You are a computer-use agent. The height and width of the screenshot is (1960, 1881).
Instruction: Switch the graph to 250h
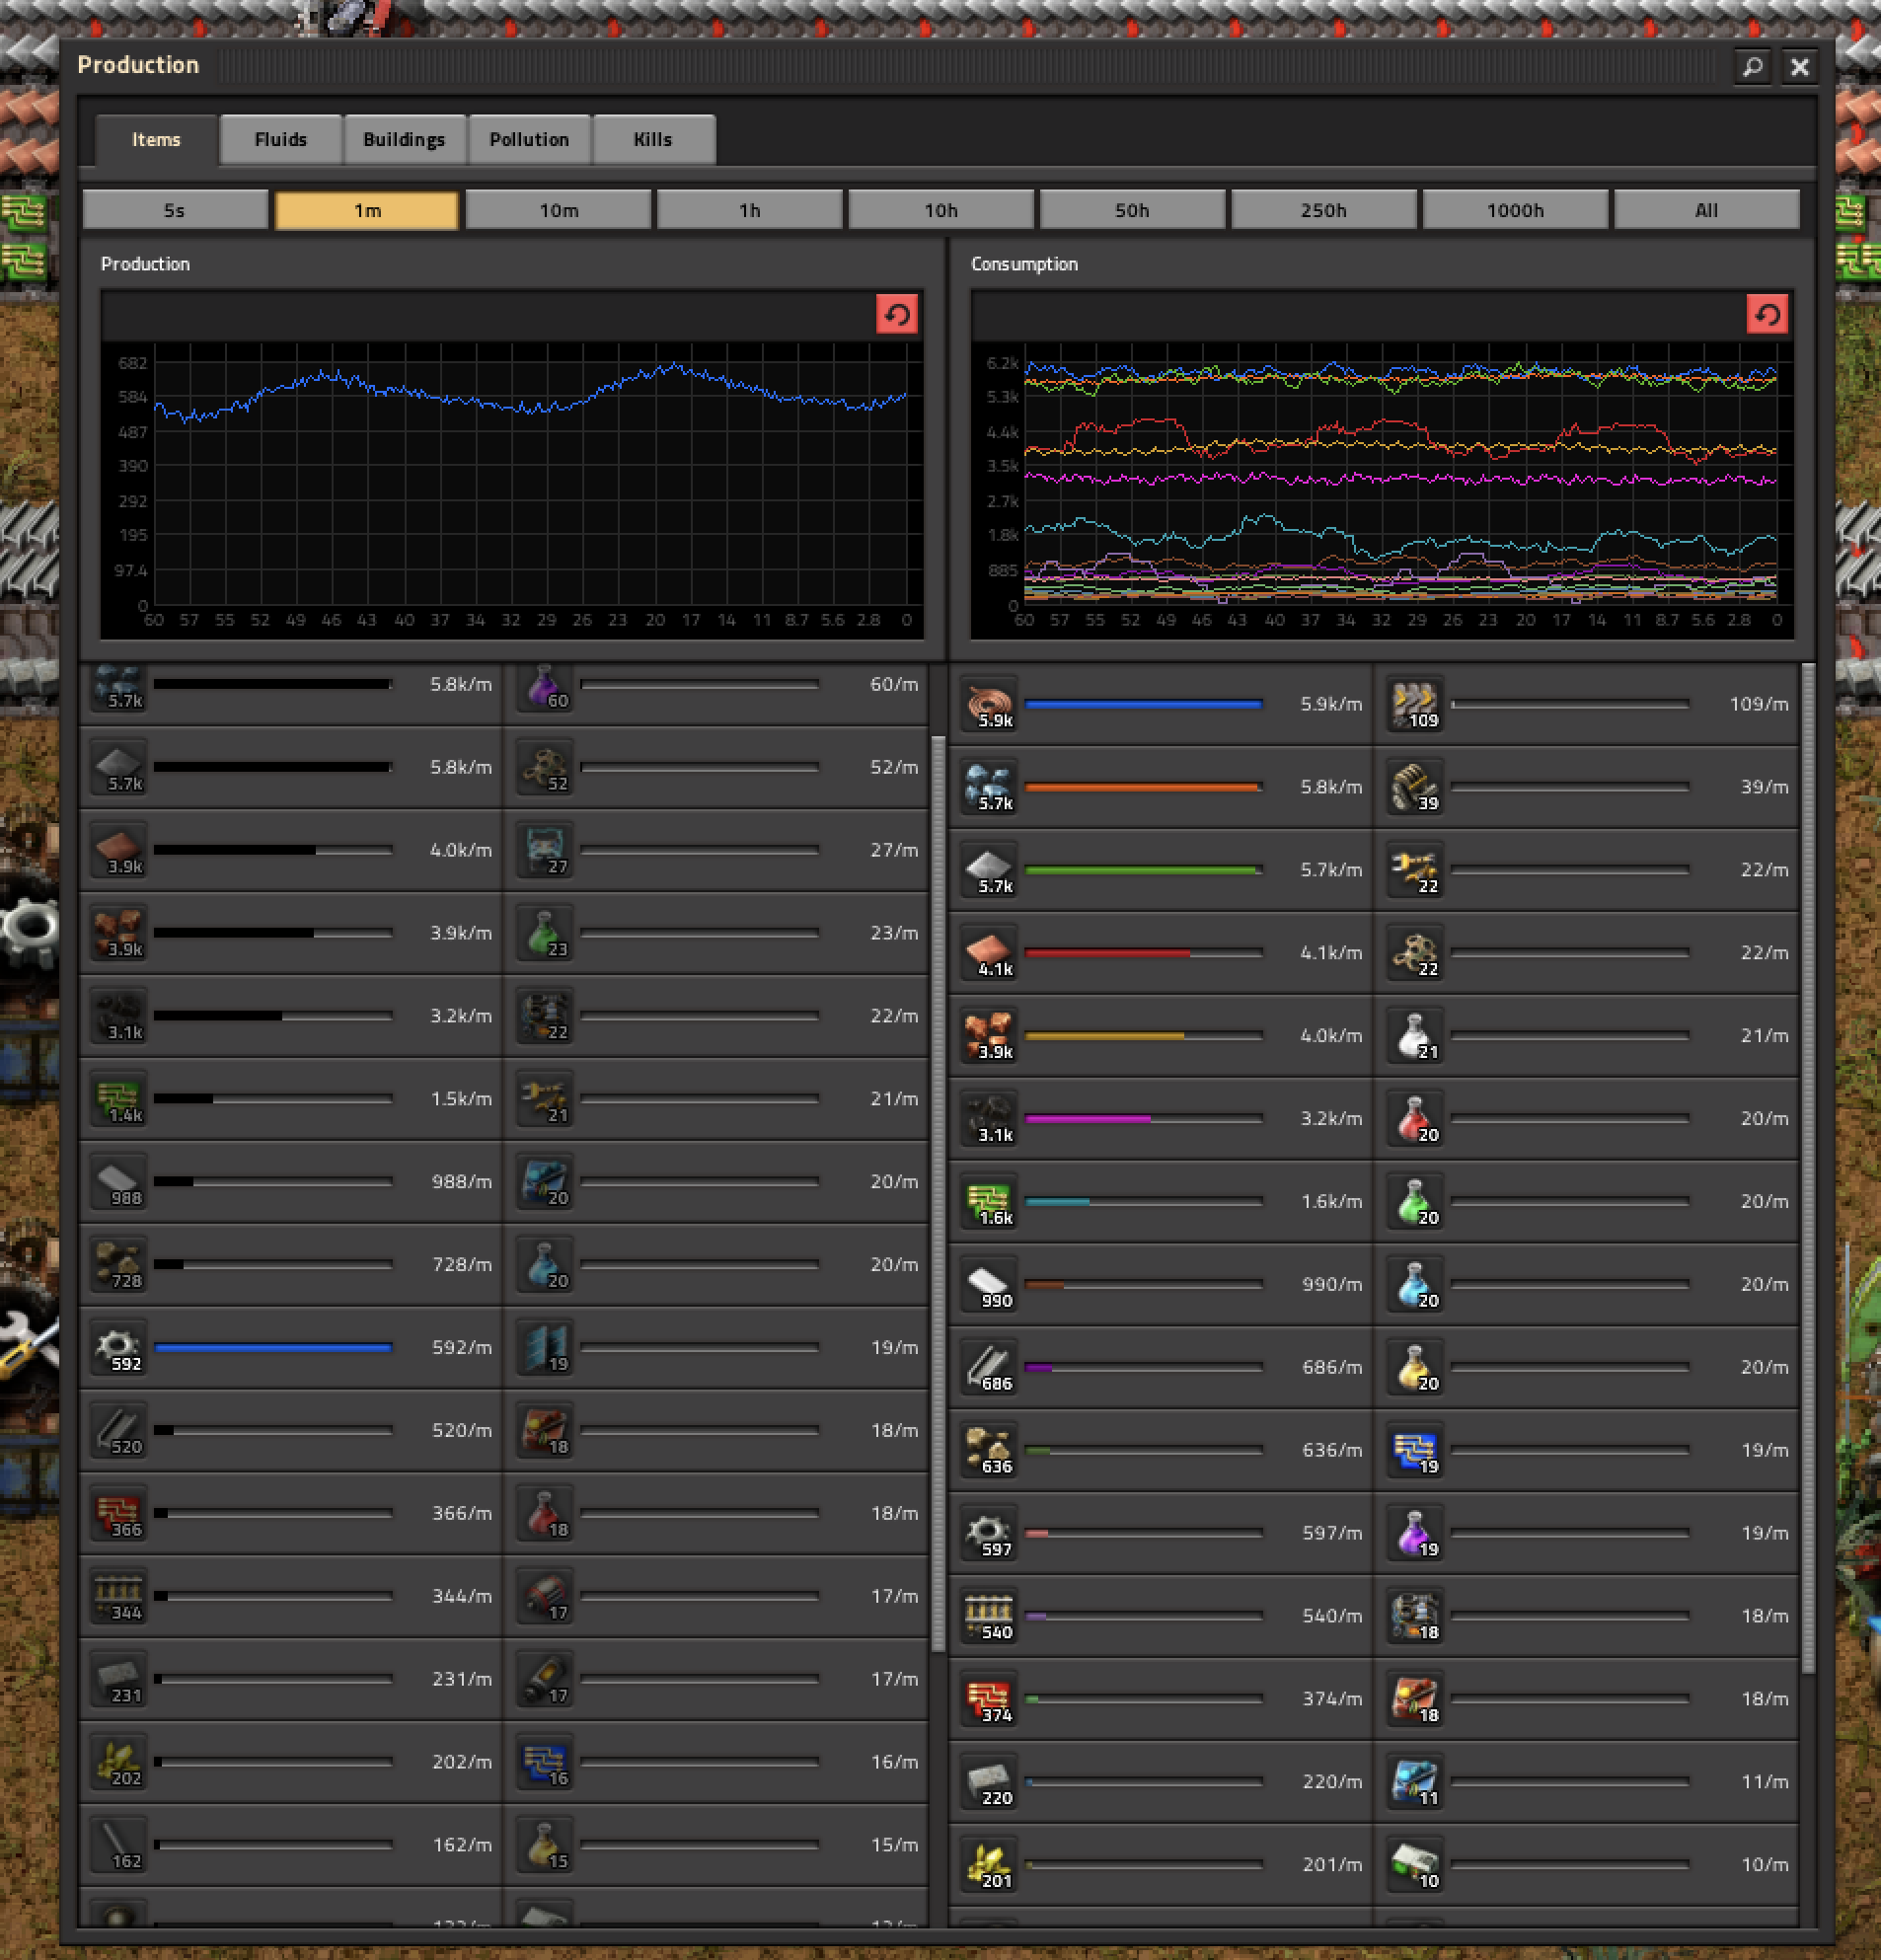point(1324,210)
